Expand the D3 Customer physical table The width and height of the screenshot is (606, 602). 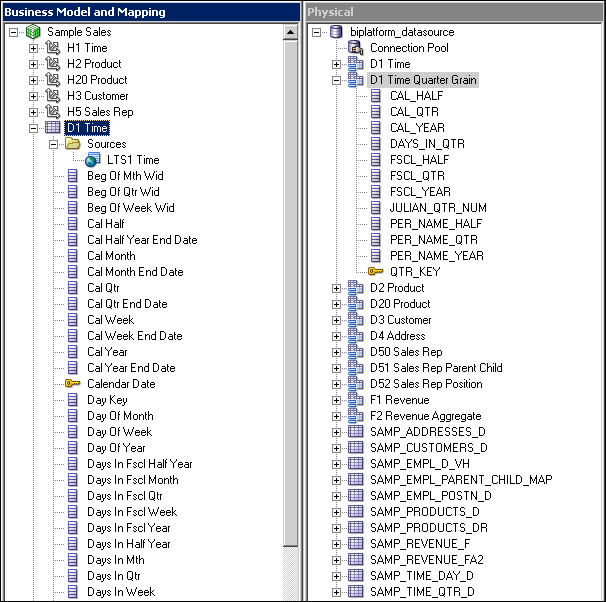tap(336, 320)
